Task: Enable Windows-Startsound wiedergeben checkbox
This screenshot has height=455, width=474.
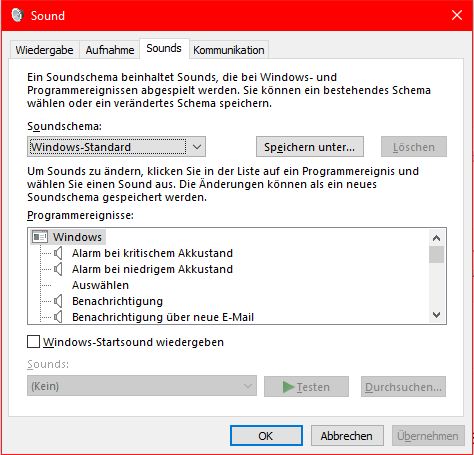Action: coord(33,342)
